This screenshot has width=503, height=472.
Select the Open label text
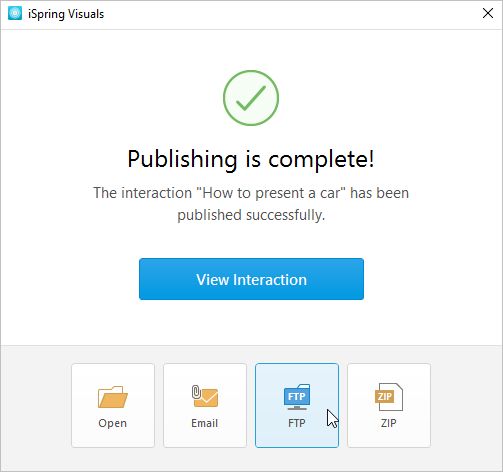click(x=113, y=423)
